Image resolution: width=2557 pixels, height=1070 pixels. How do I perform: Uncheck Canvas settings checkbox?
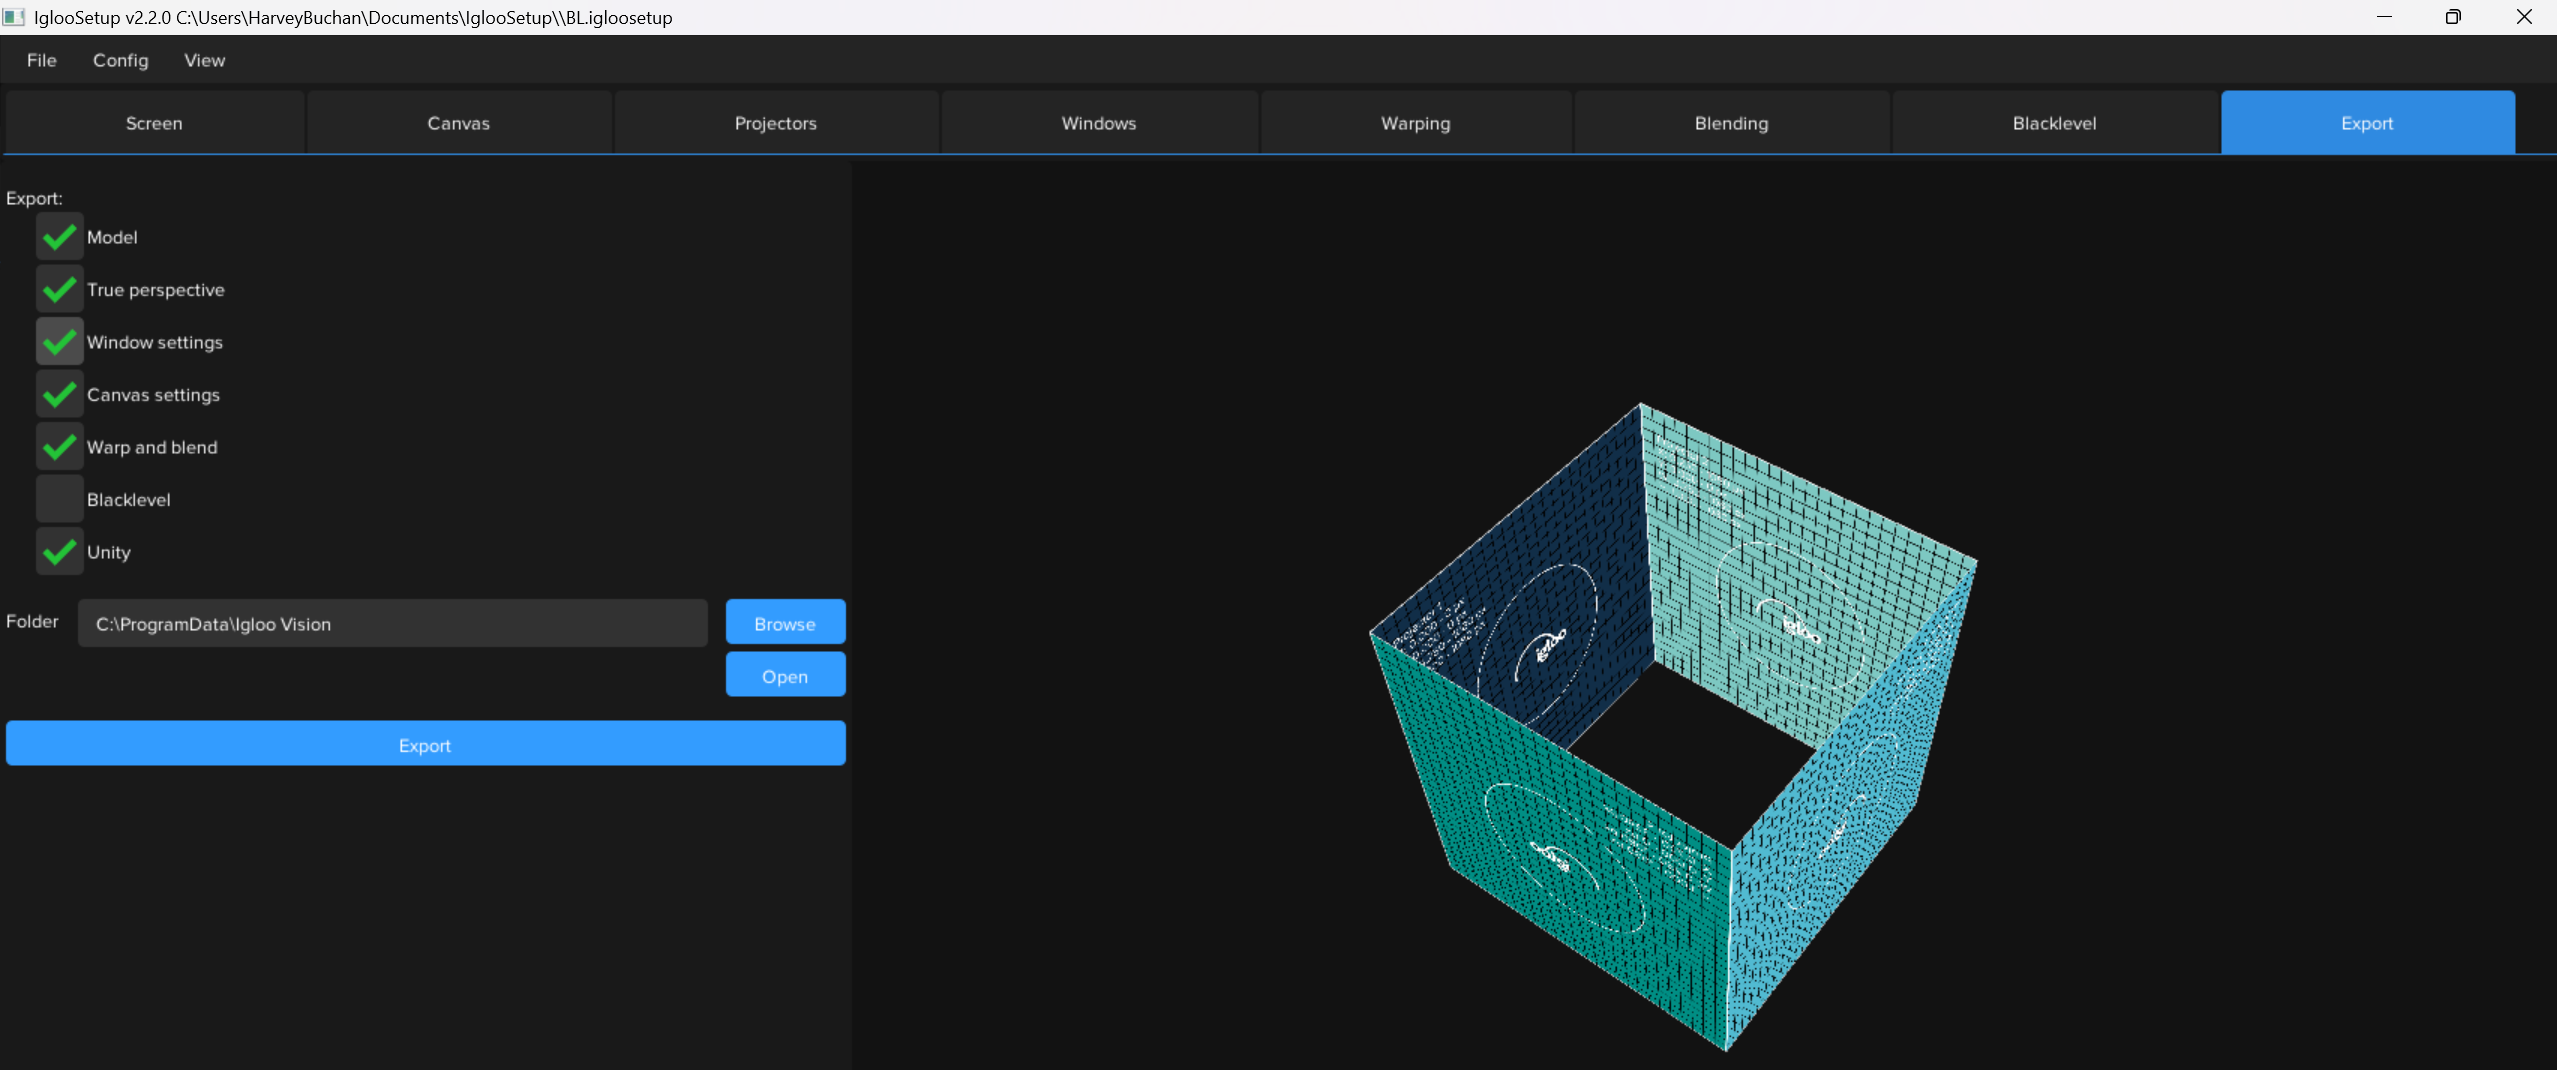pos(59,395)
